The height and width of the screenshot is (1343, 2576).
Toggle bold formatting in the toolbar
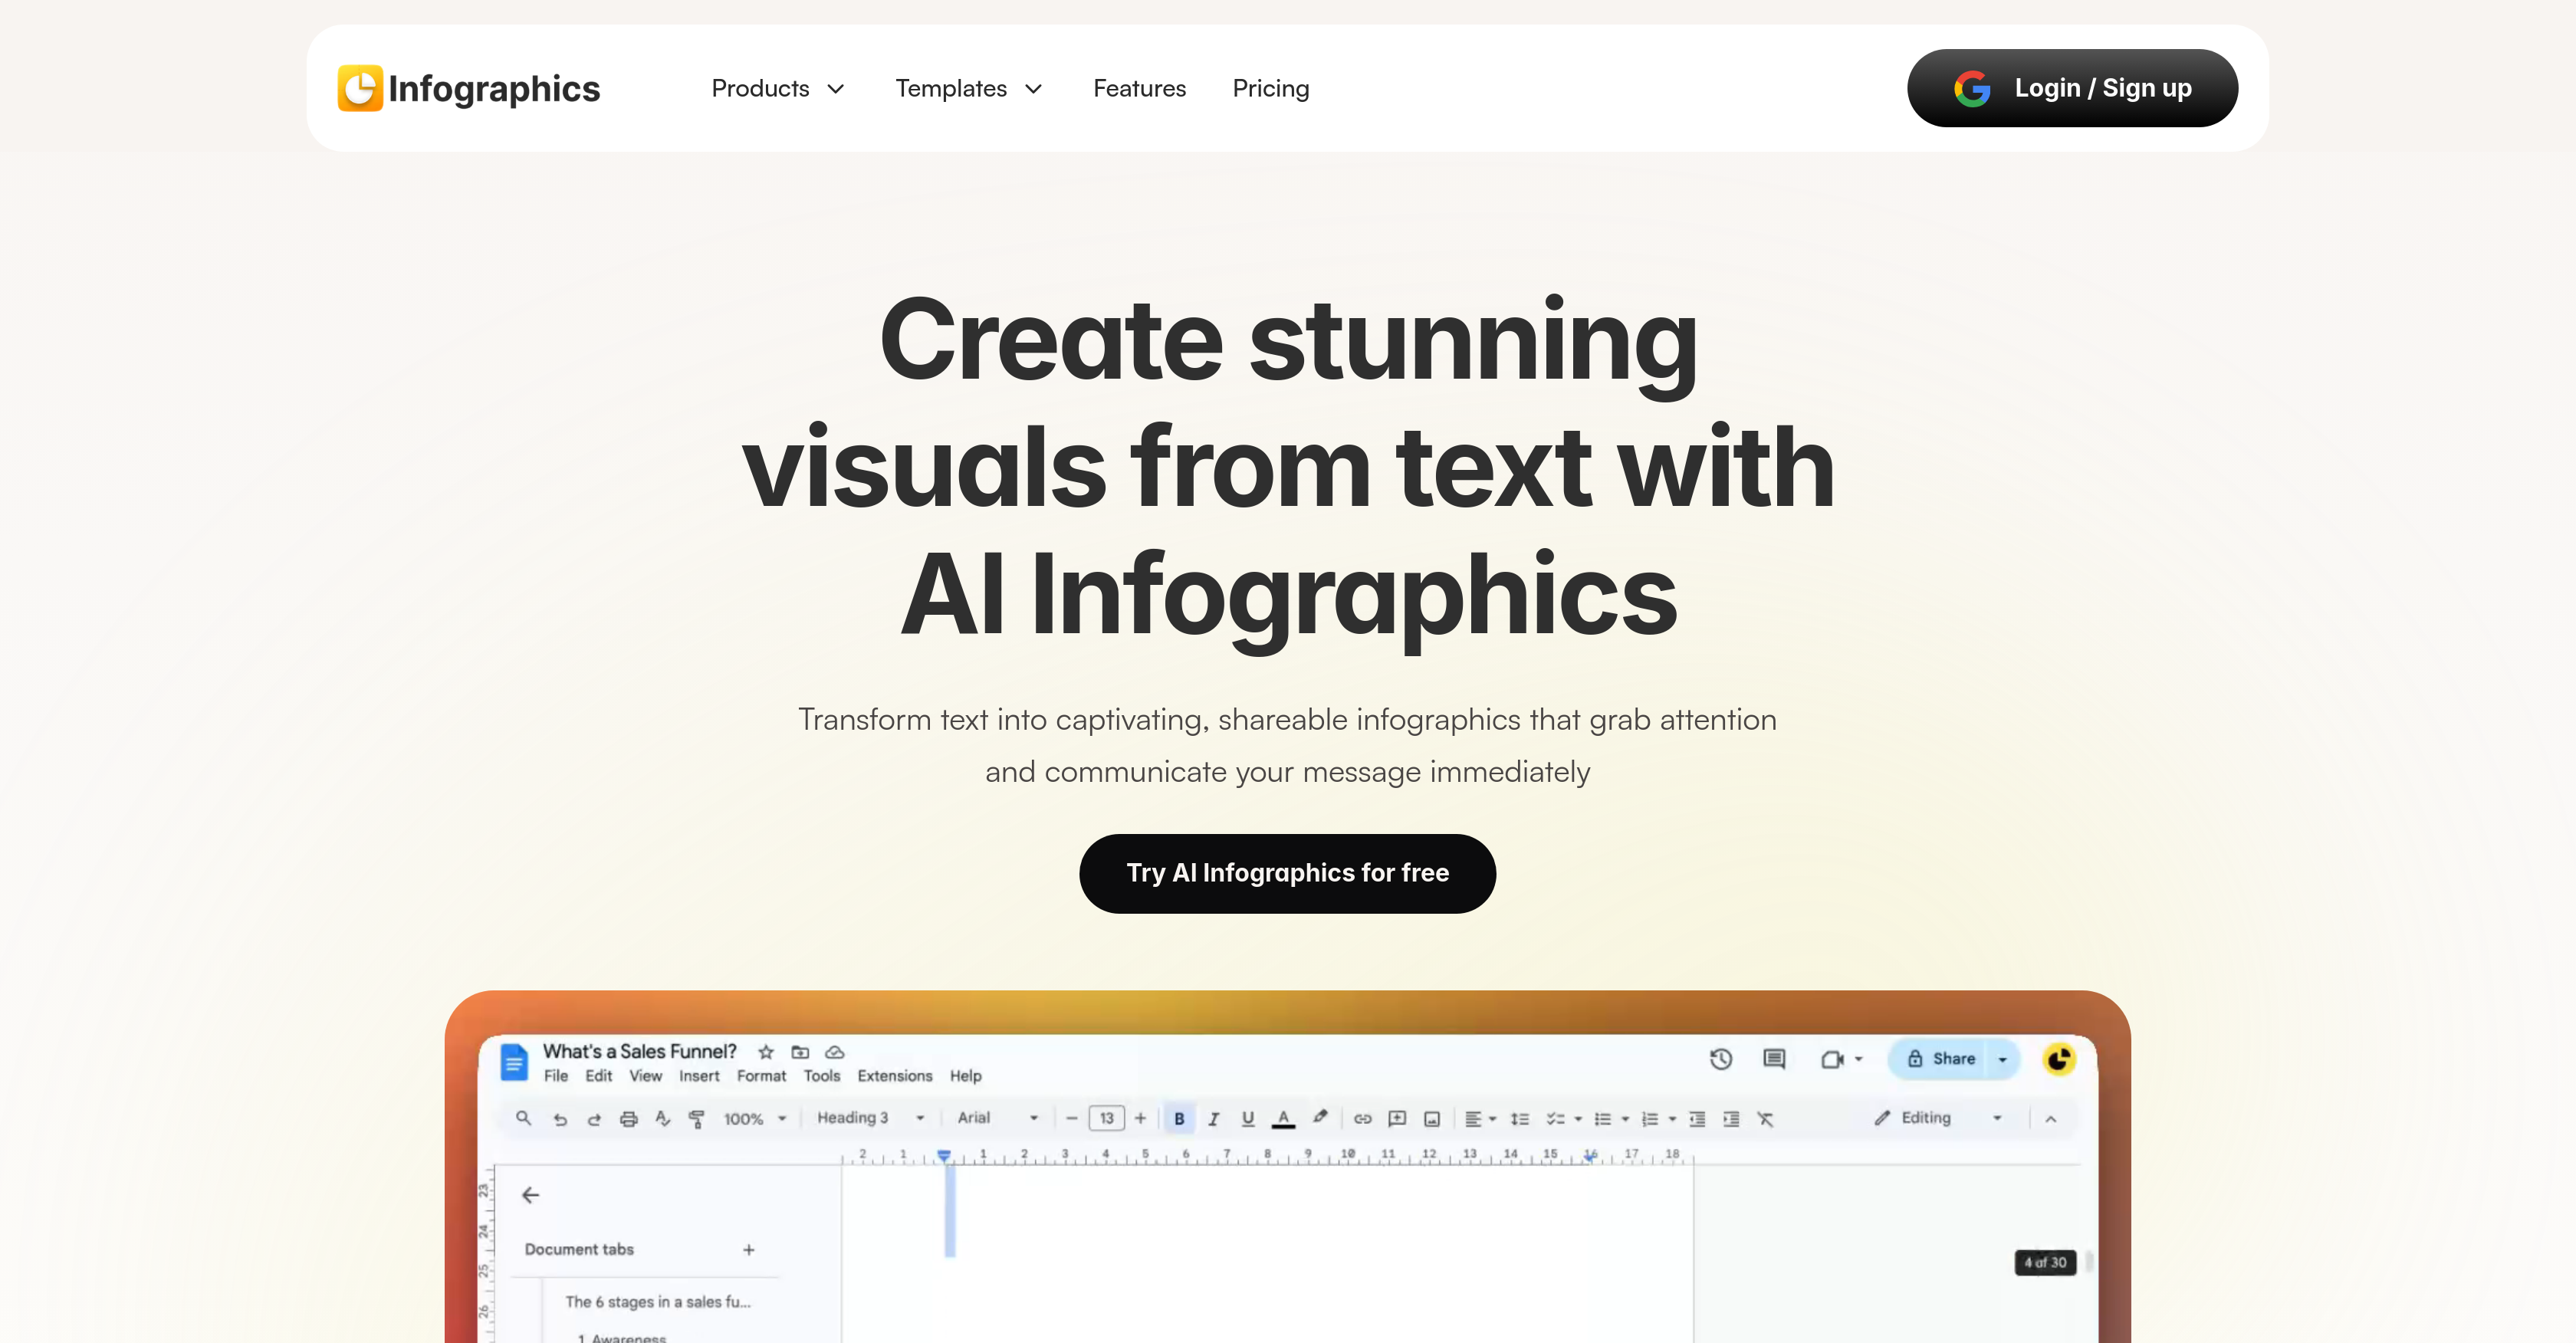pyautogui.click(x=1181, y=1118)
